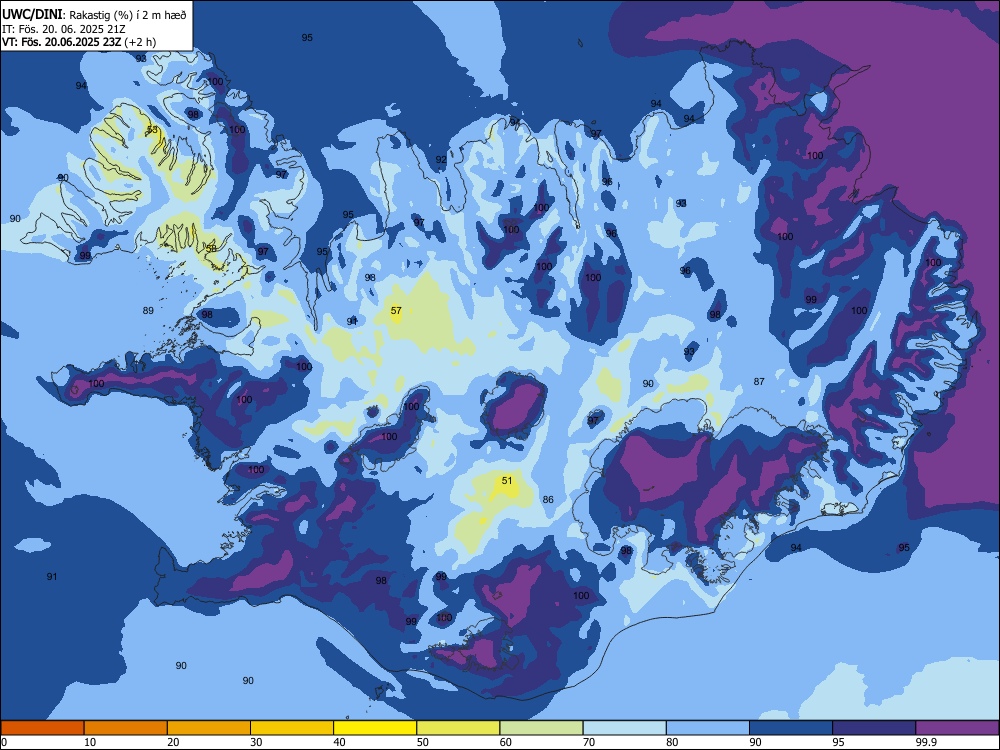Click the "IT: Fös. 20. 06. 2025 21Z" line
Screen dimensions: 1000x750
(64, 29)
